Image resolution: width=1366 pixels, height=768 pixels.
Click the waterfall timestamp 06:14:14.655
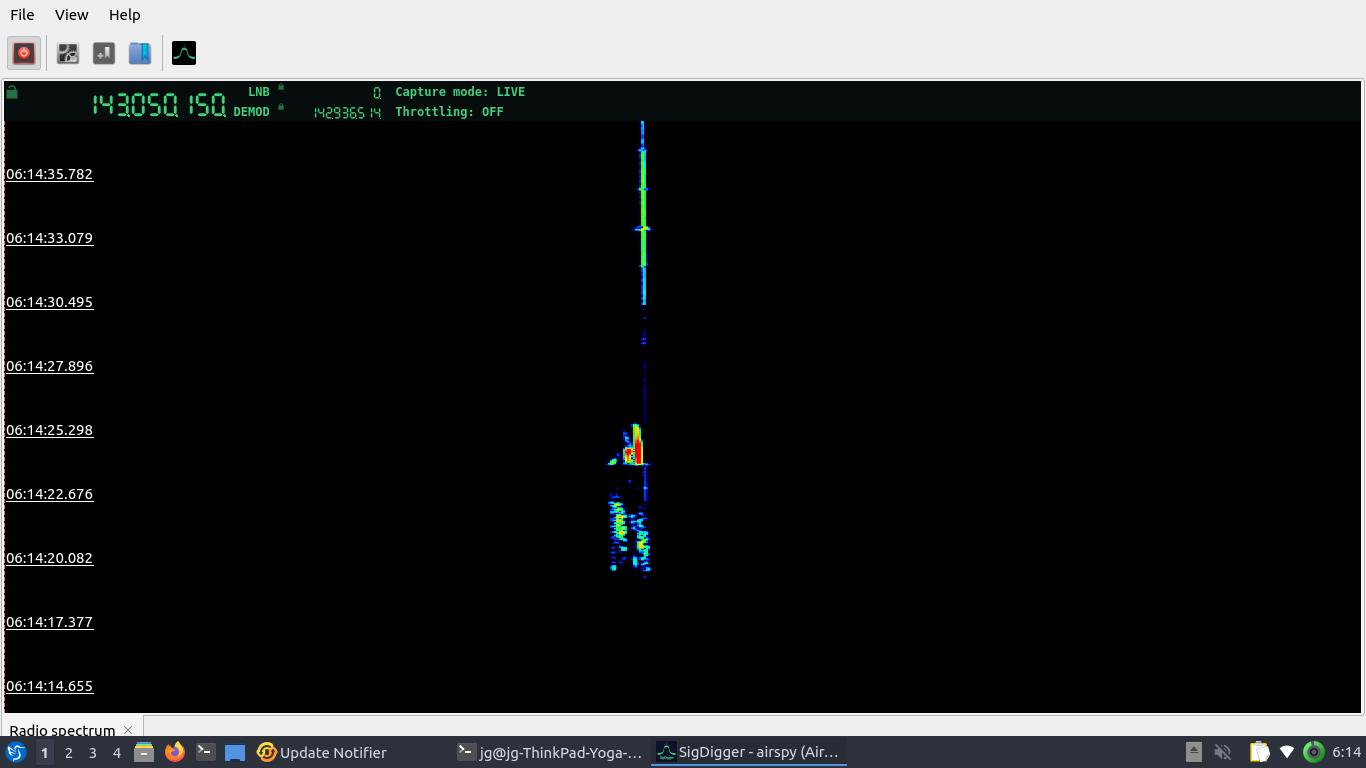(49, 686)
